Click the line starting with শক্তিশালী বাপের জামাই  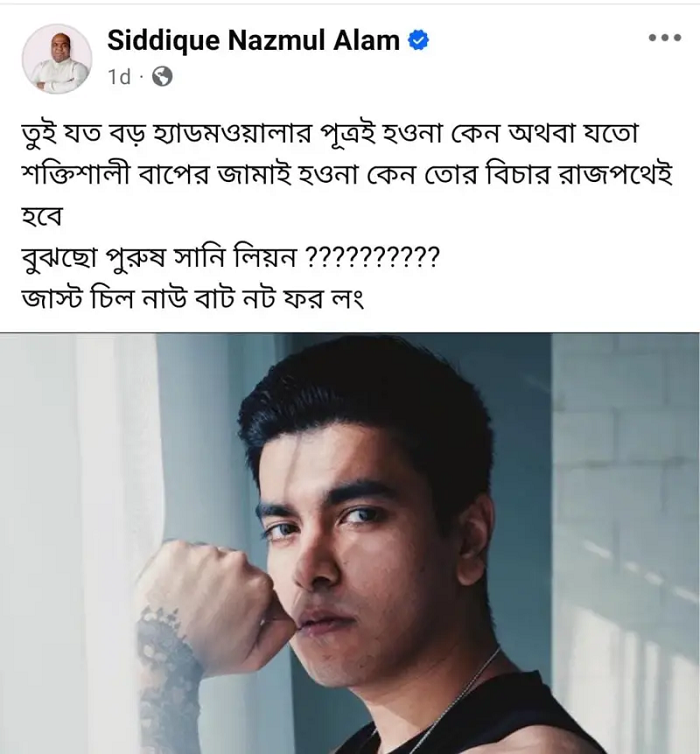(x=347, y=176)
